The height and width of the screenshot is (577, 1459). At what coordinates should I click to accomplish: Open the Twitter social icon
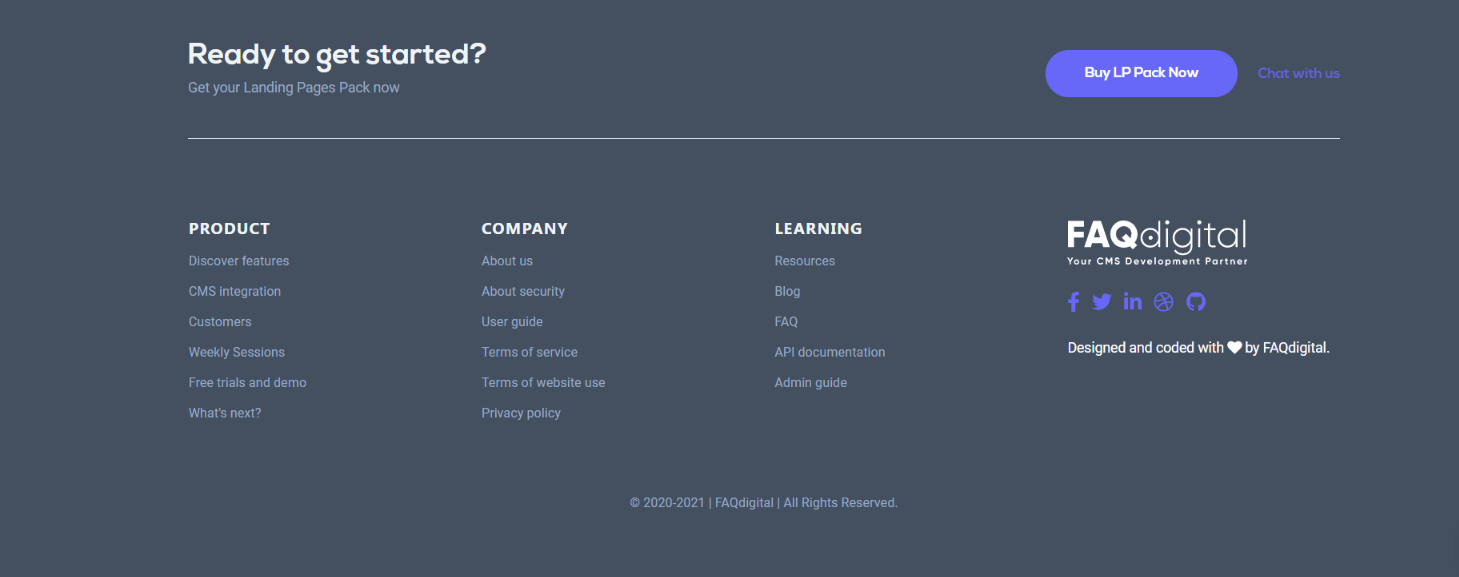(x=1102, y=302)
